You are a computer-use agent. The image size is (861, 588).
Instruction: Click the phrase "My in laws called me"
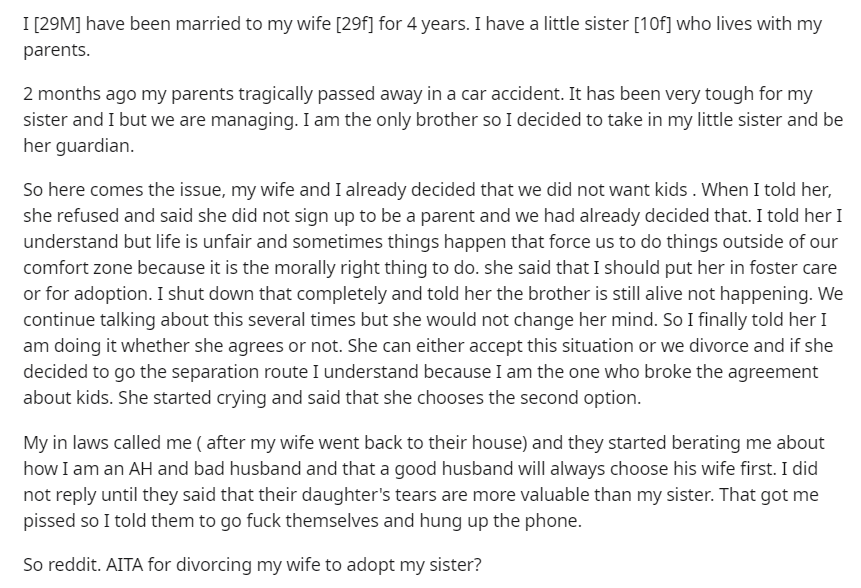tap(108, 443)
